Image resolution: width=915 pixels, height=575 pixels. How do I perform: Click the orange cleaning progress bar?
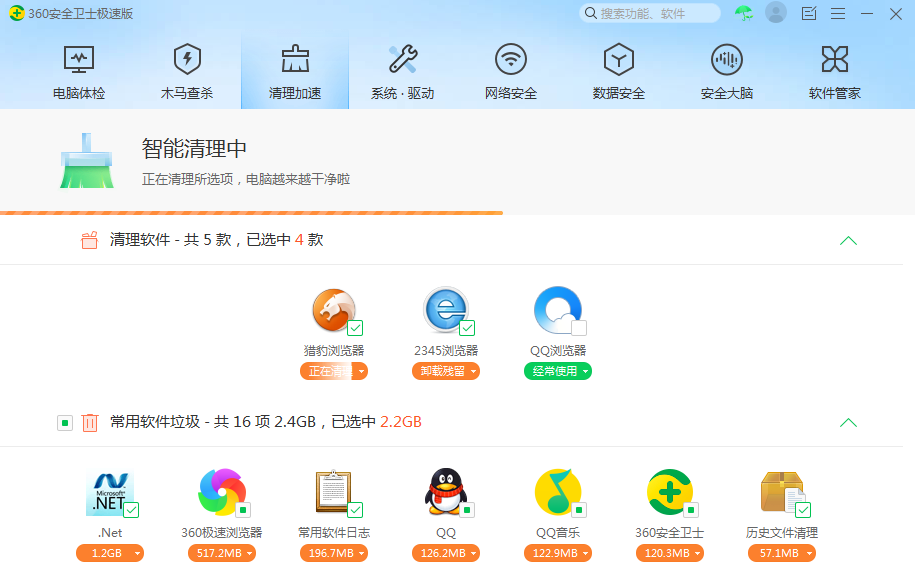point(252,213)
